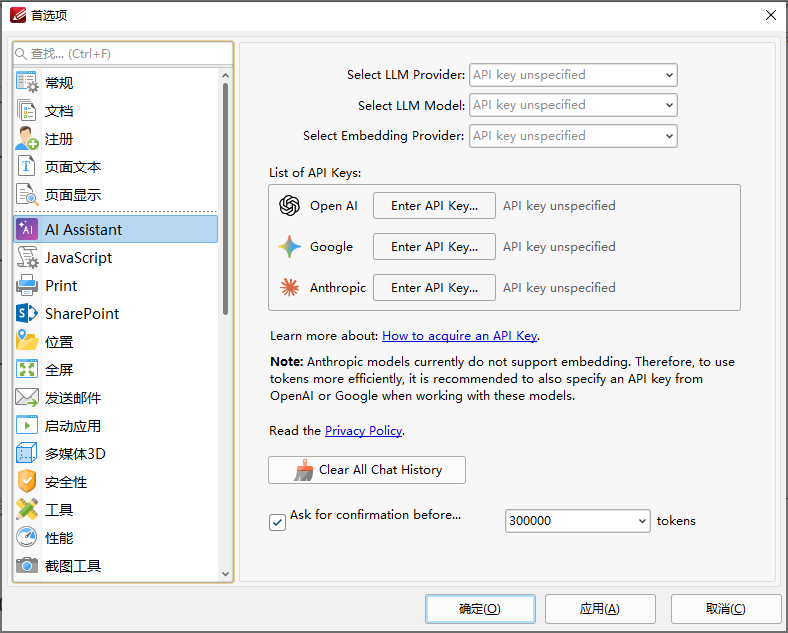Click the Clear All Chat History button
788x633 pixels.
[367, 470]
